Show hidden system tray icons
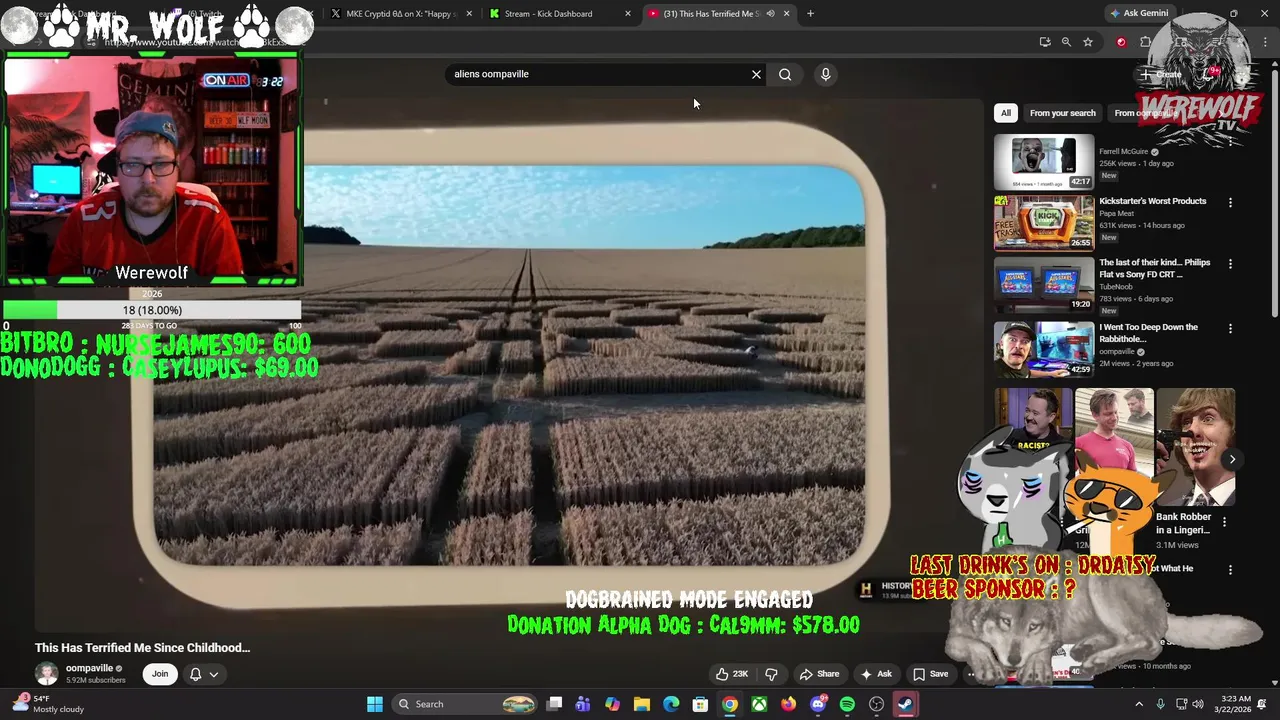This screenshot has width=1280, height=720. [1138, 704]
